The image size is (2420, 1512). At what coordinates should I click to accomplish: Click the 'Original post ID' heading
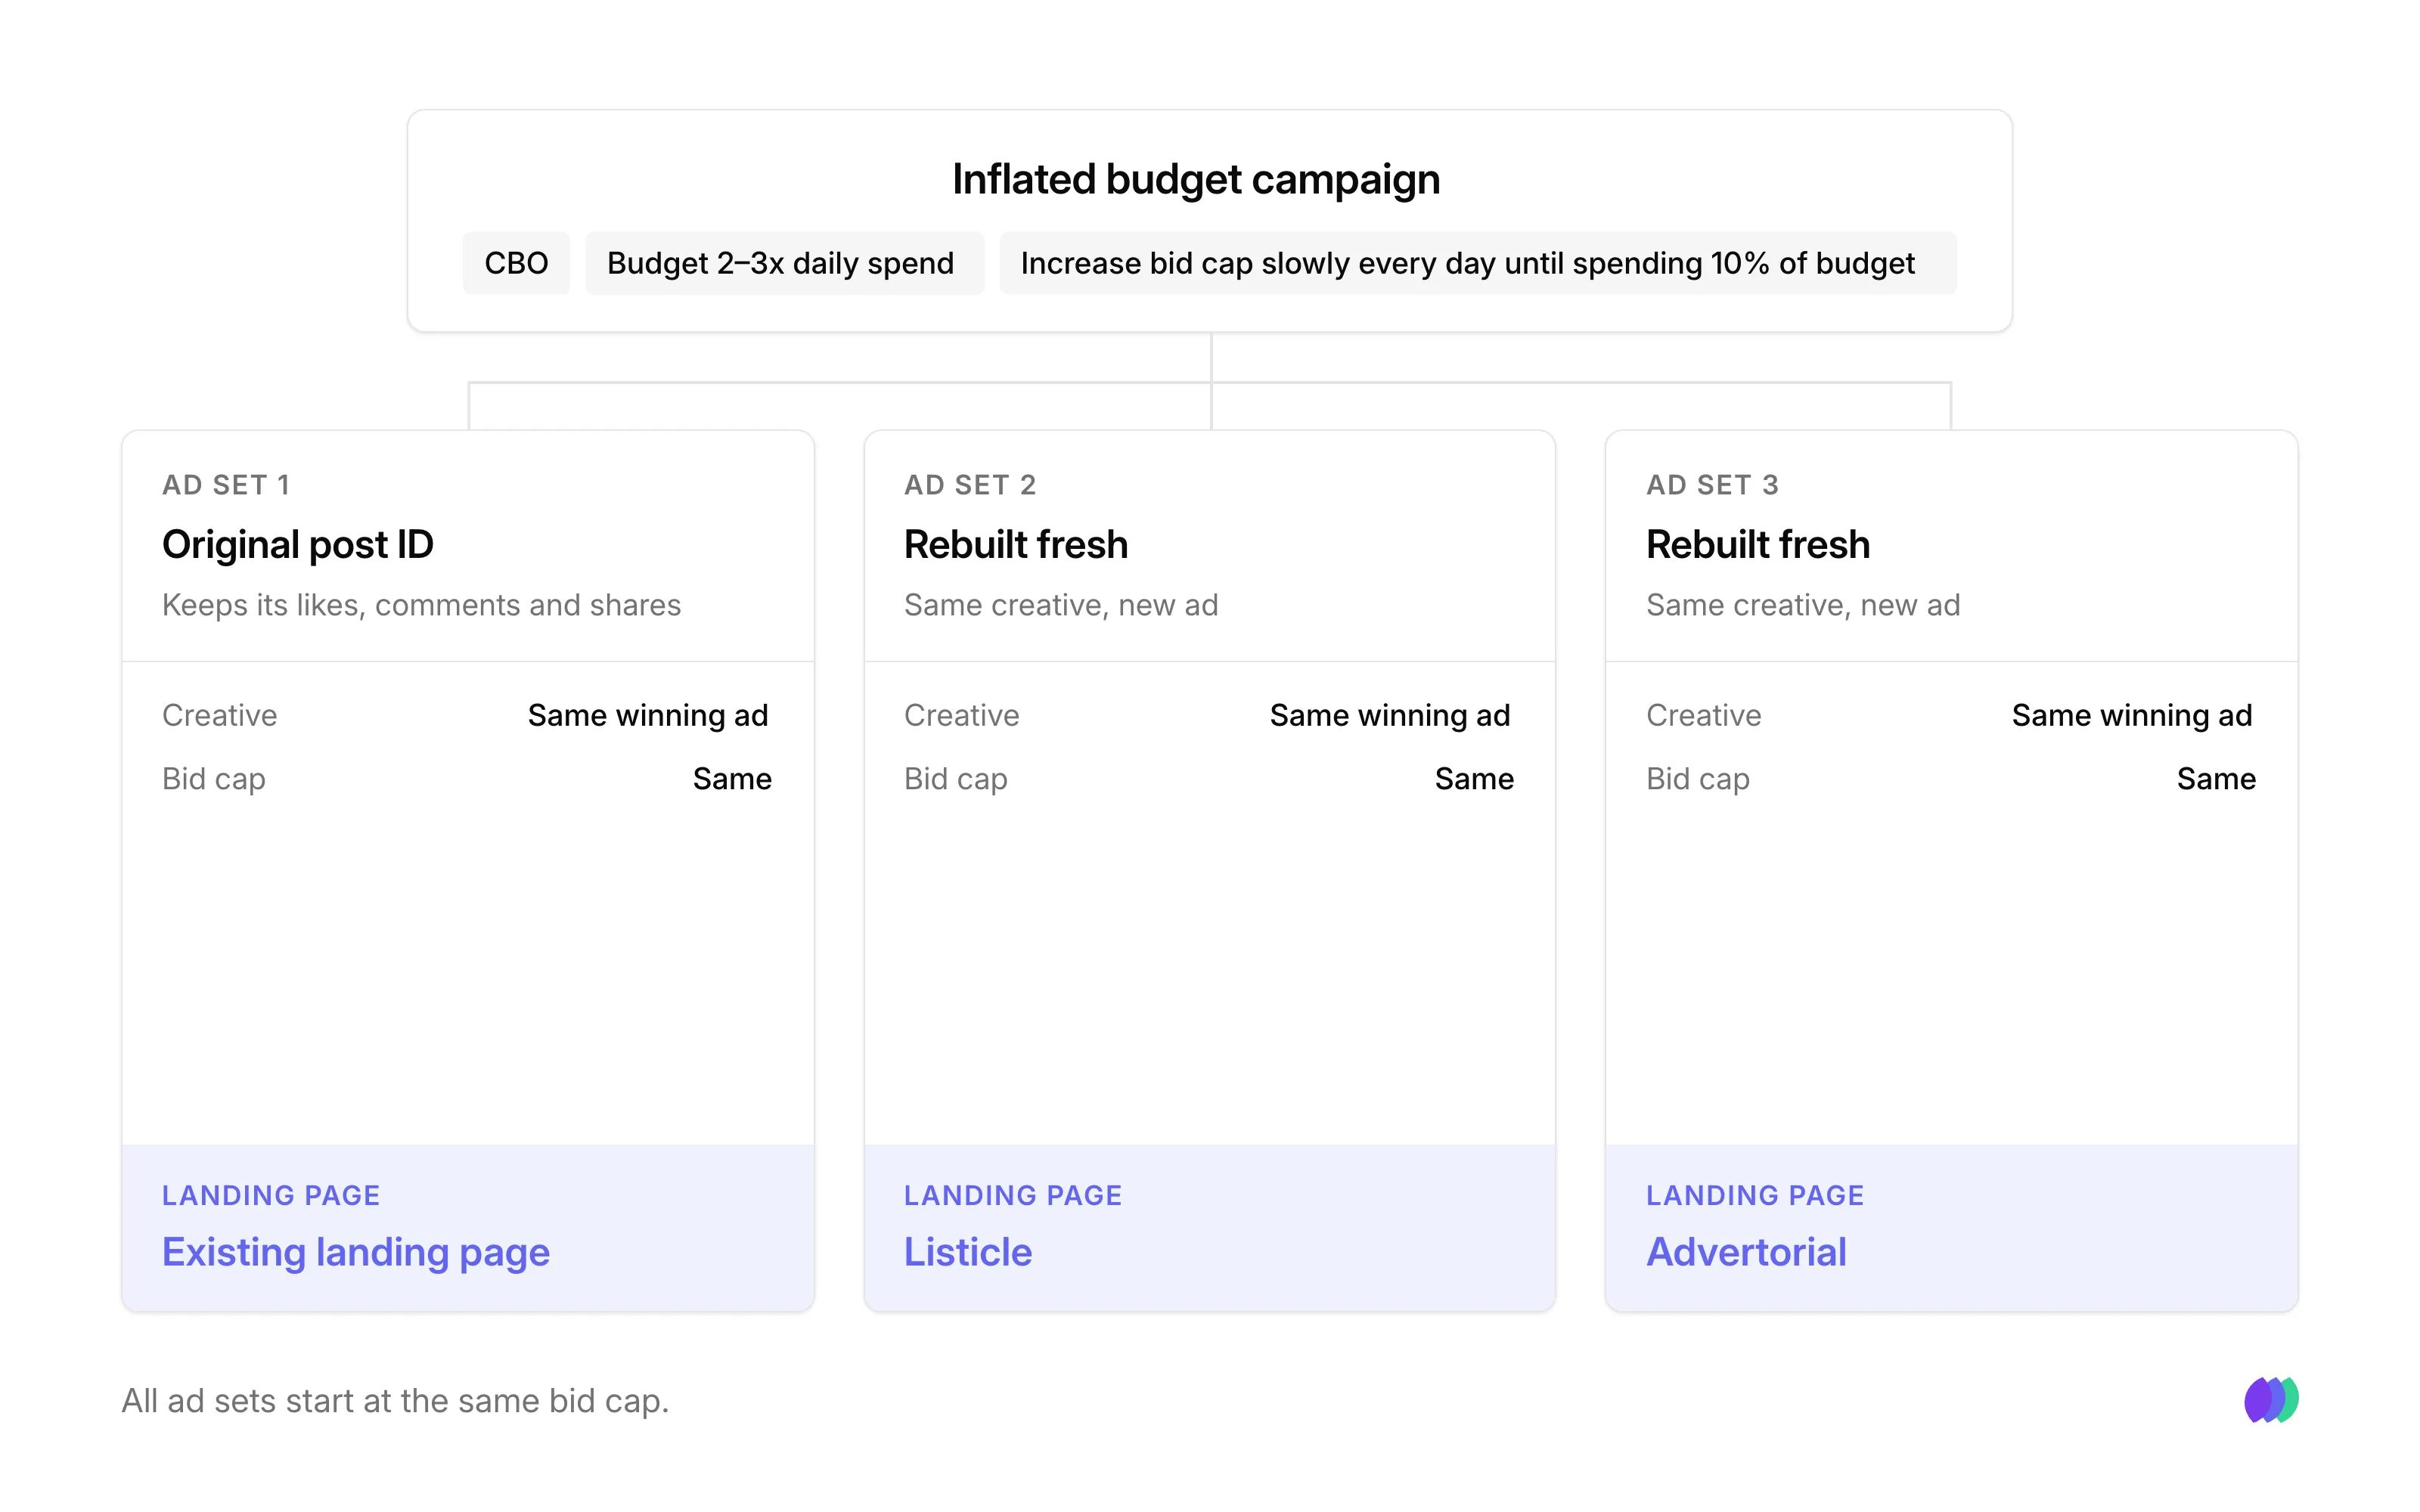click(x=298, y=545)
